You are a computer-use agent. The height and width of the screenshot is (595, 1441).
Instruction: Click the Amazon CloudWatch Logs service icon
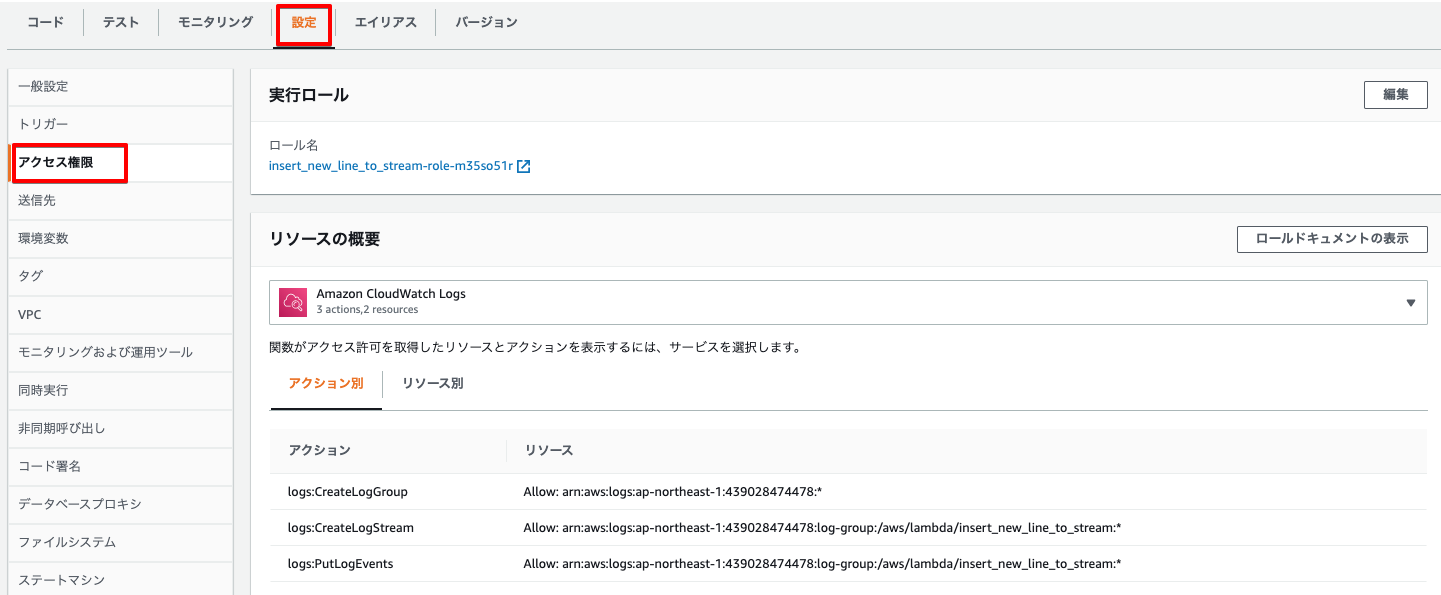(x=293, y=301)
